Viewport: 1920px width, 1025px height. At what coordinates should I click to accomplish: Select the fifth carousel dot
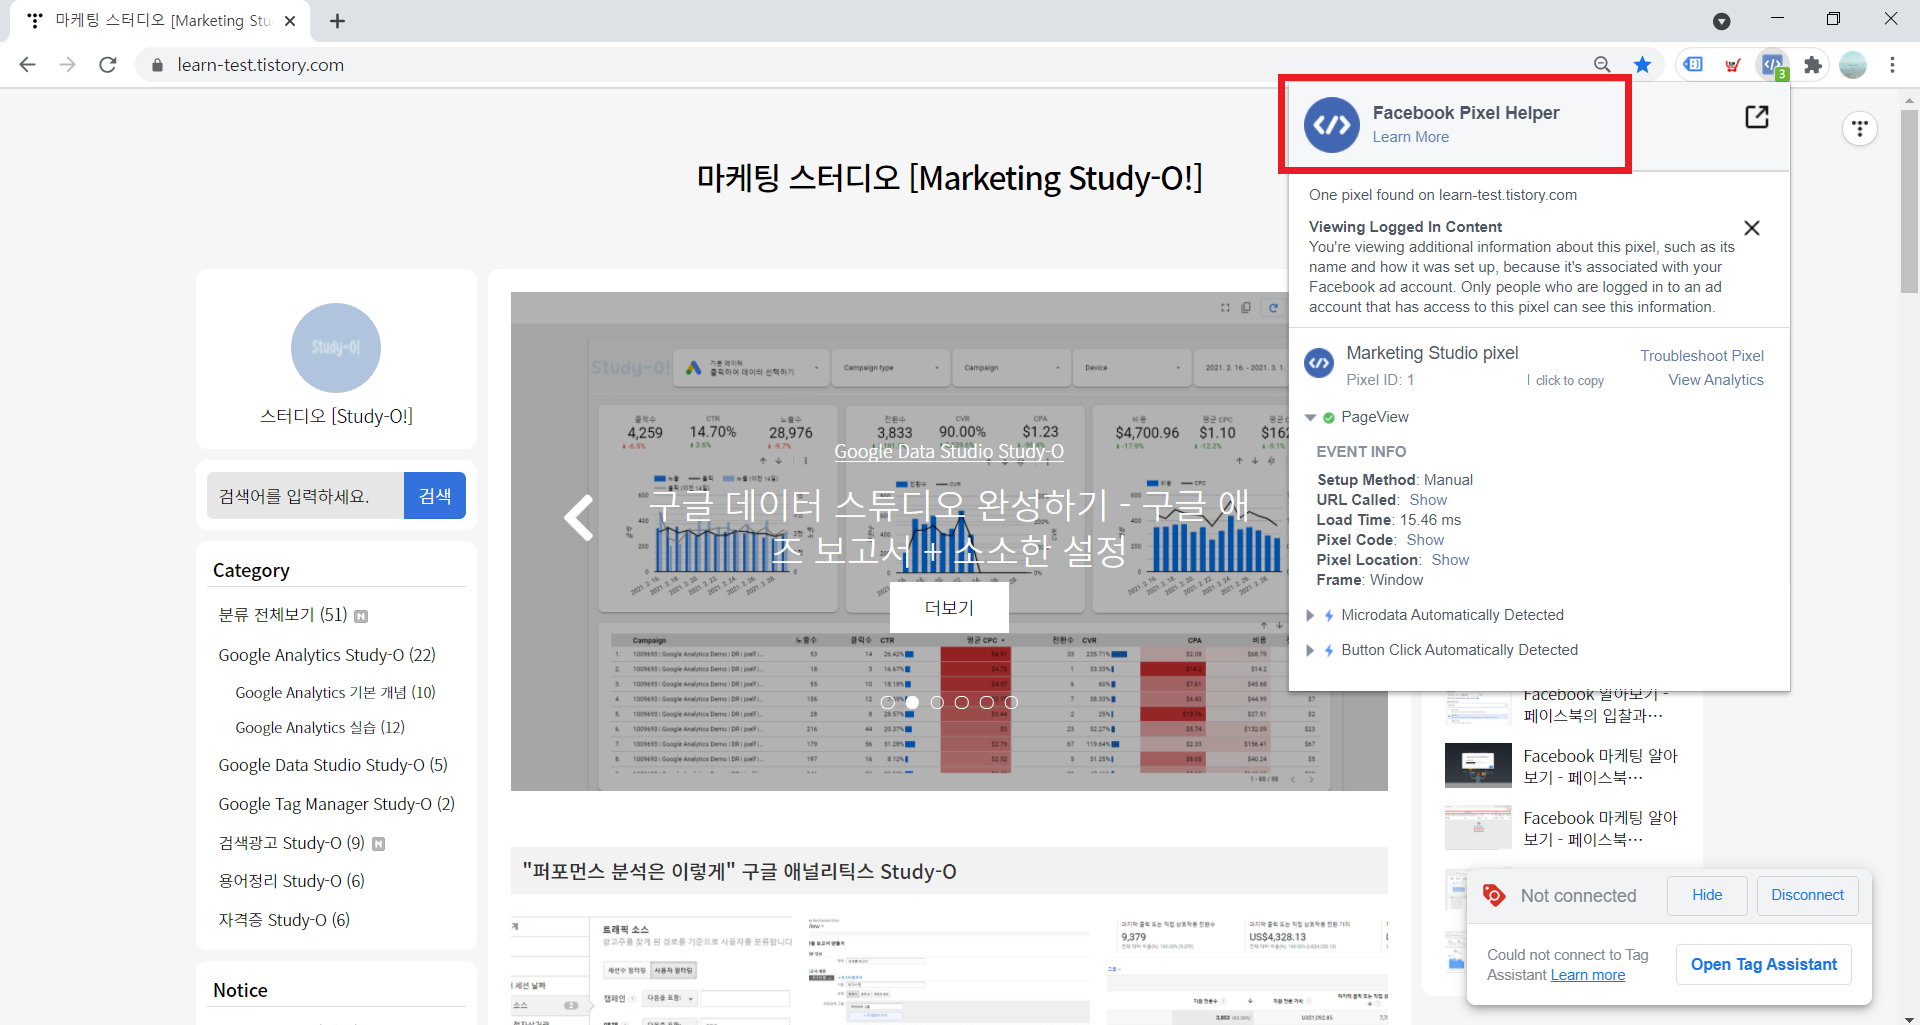tap(987, 703)
